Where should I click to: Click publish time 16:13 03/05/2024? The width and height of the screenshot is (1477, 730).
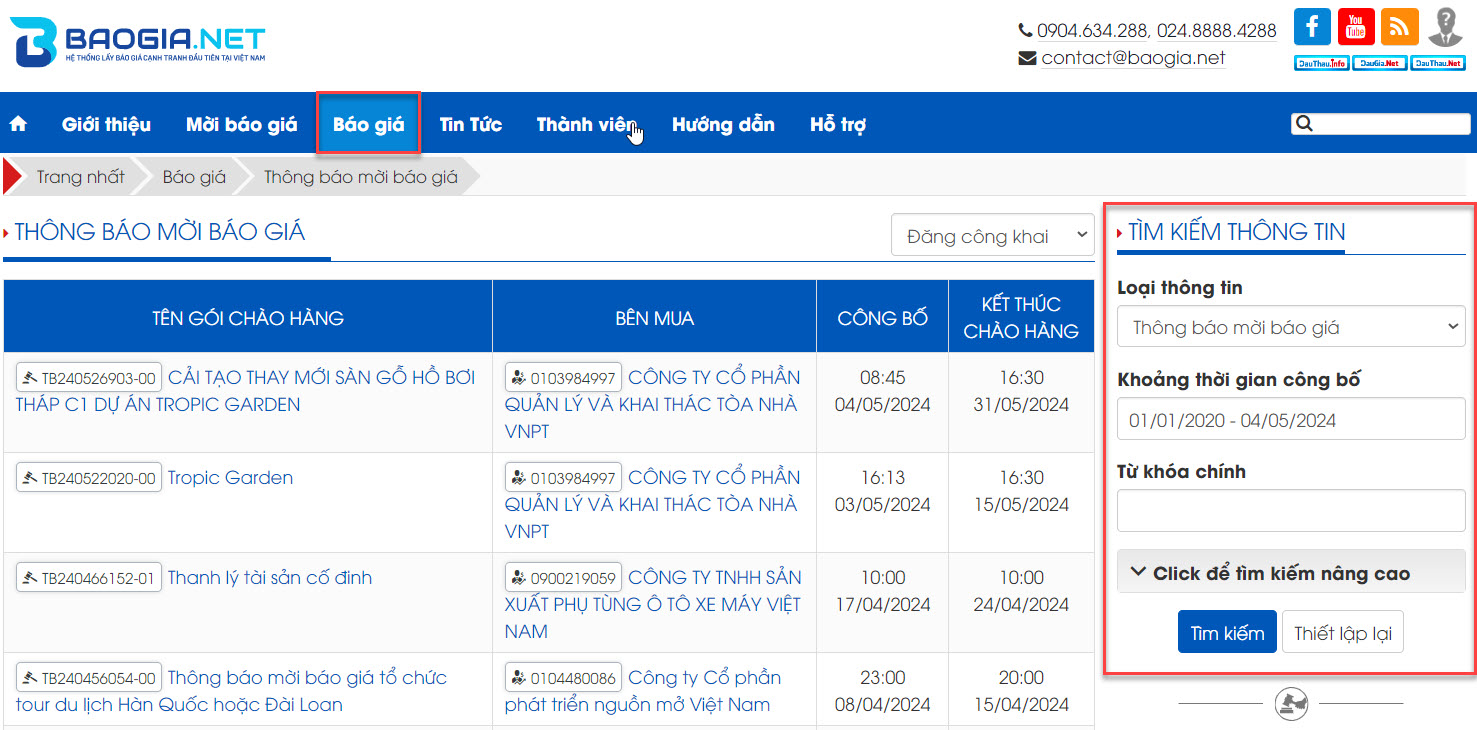(x=883, y=491)
